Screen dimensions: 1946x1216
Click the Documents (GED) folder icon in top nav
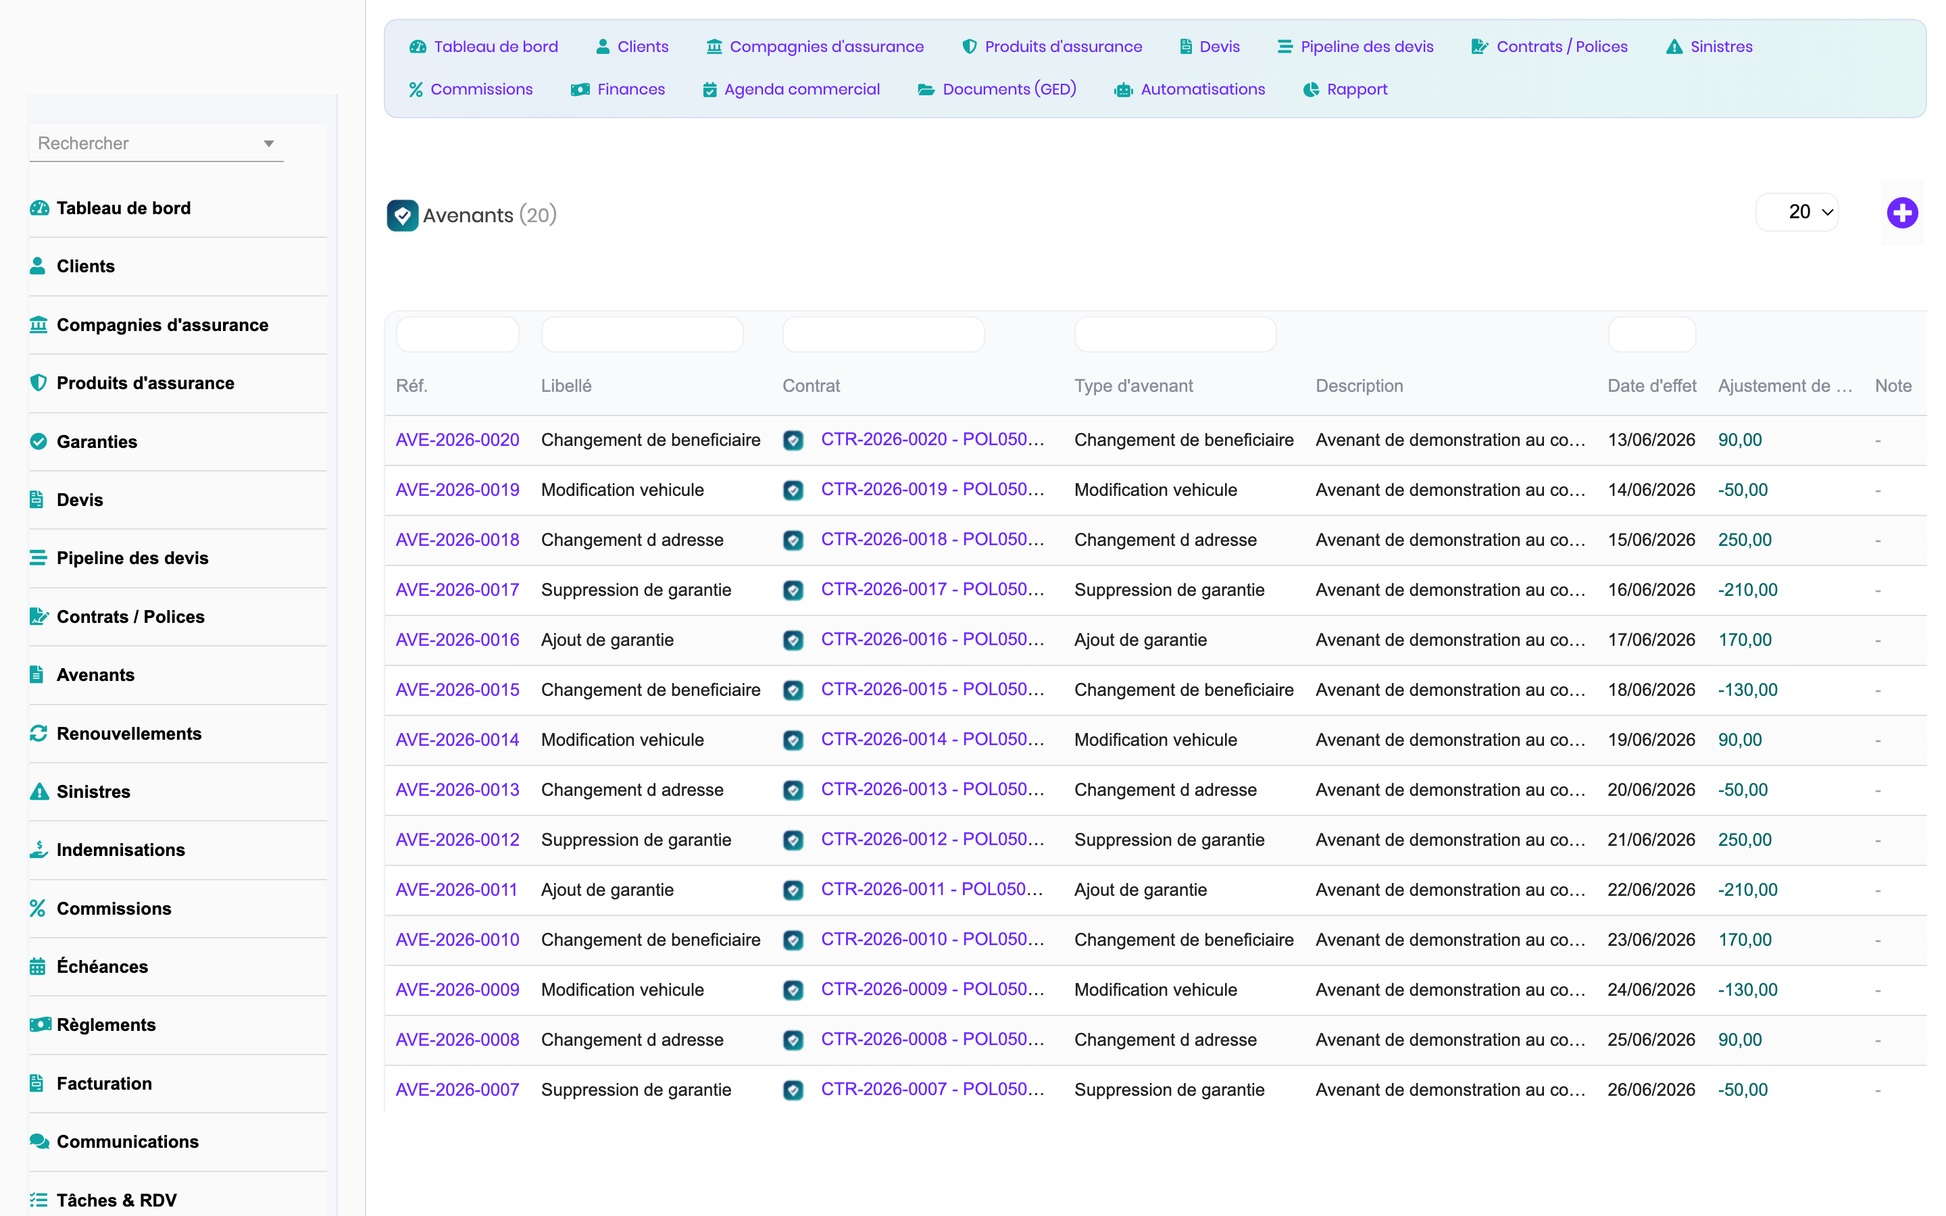[926, 90]
